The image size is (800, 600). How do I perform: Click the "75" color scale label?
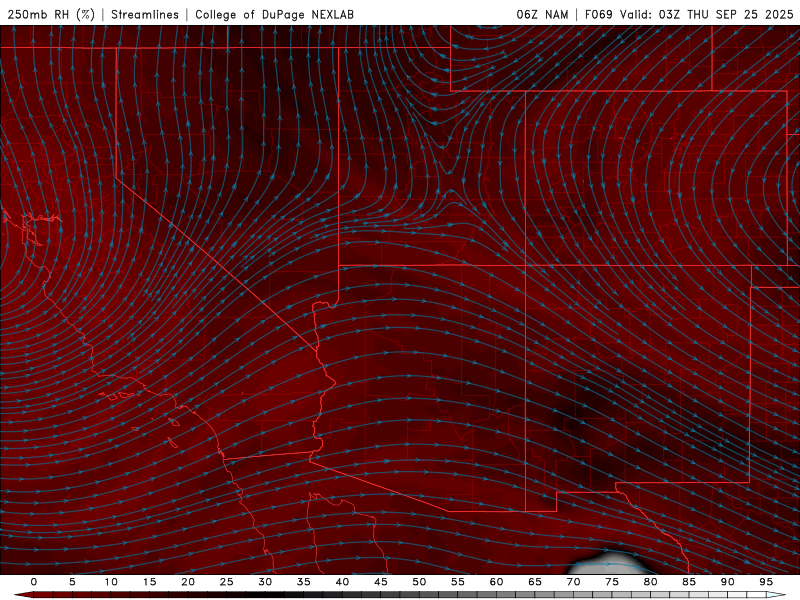tap(611, 582)
